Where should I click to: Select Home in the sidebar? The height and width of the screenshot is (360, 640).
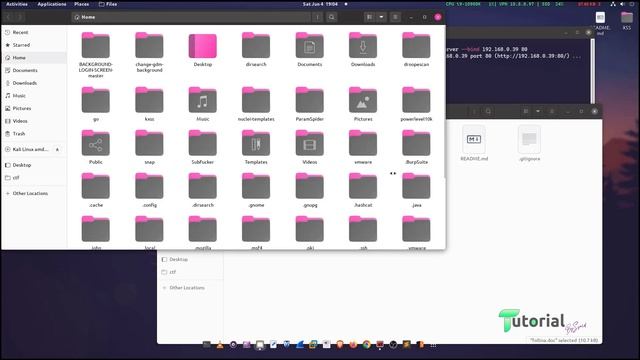click(x=33, y=58)
